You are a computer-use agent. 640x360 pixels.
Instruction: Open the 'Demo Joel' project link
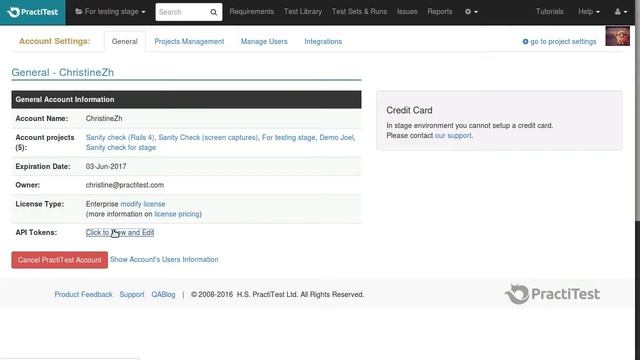click(337, 138)
